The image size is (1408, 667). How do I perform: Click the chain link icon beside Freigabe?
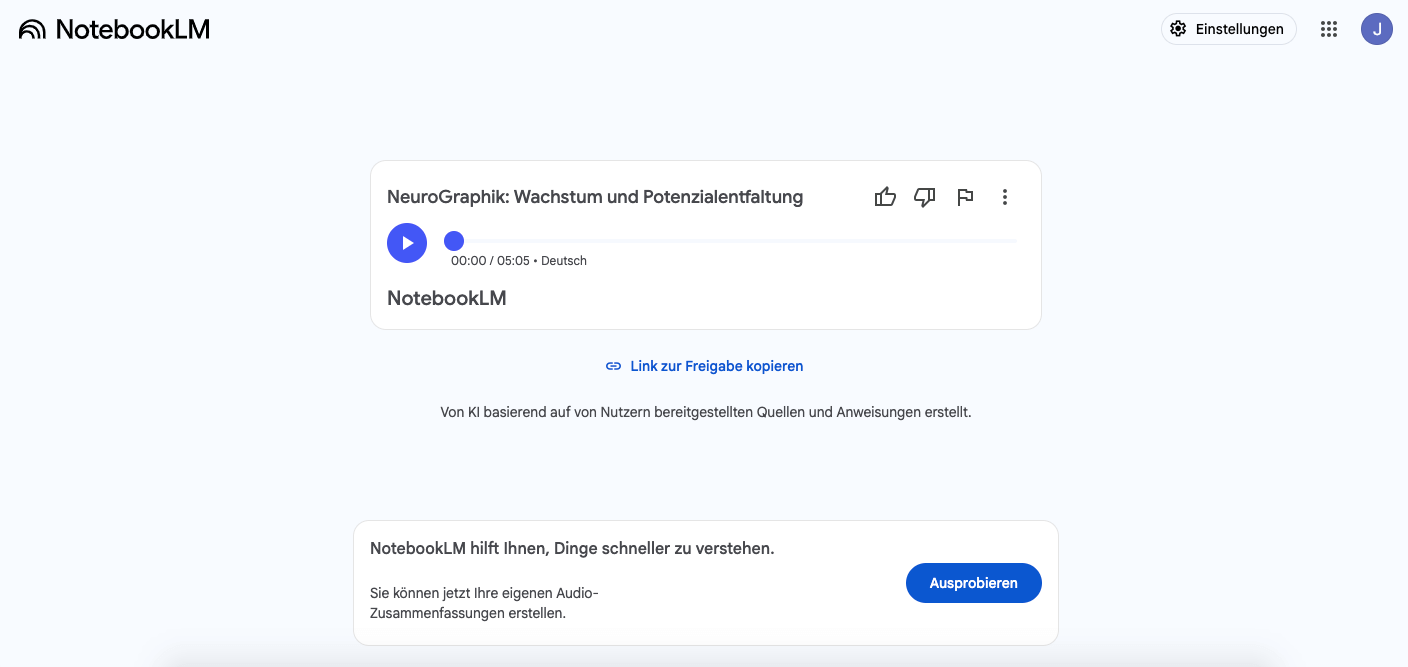point(614,366)
